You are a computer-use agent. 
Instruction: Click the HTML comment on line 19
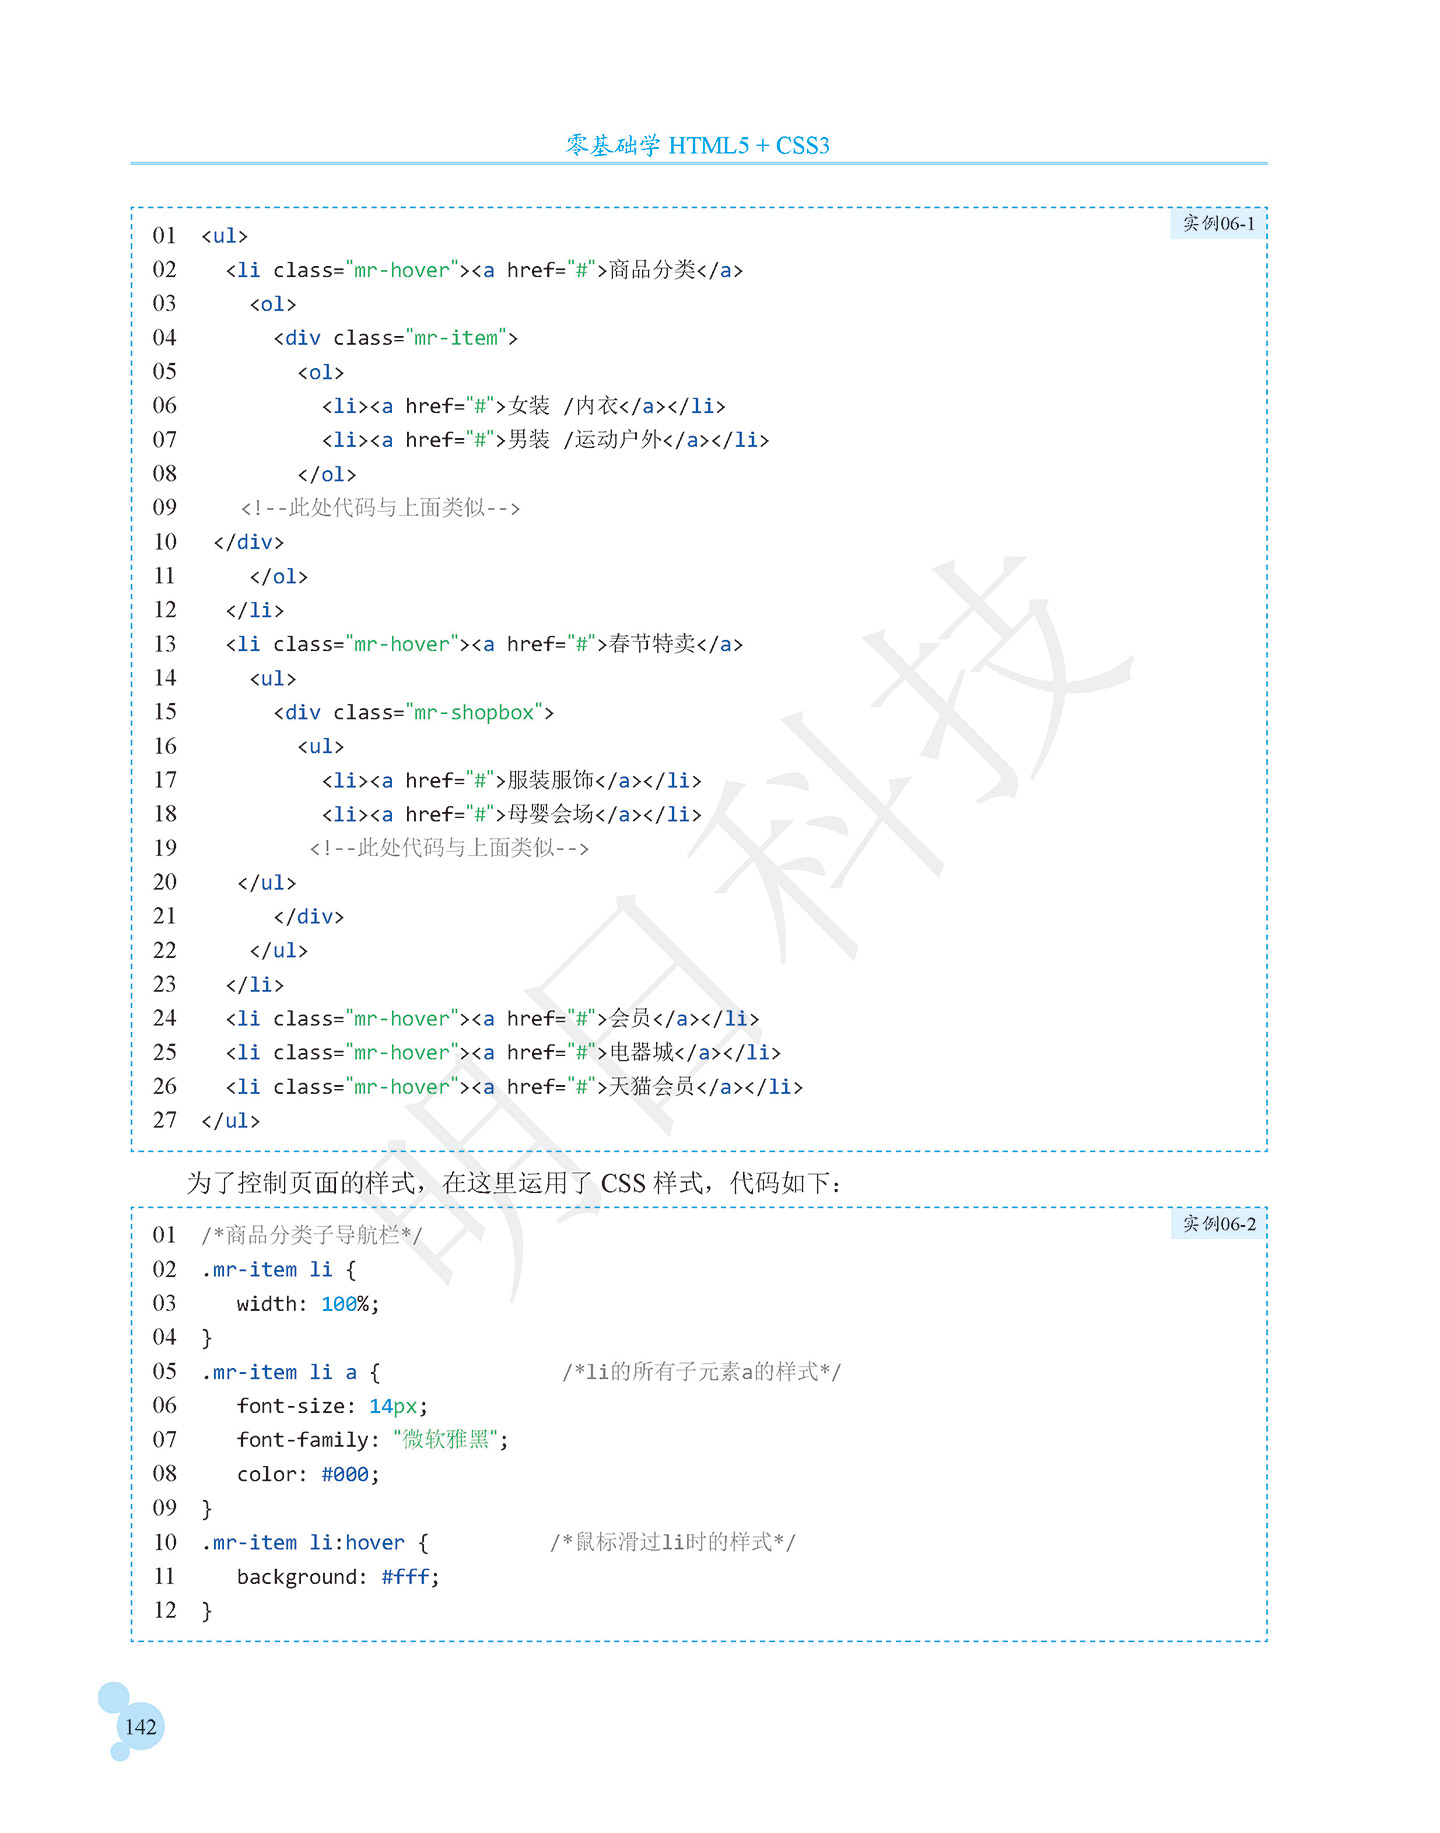point(449,848)
